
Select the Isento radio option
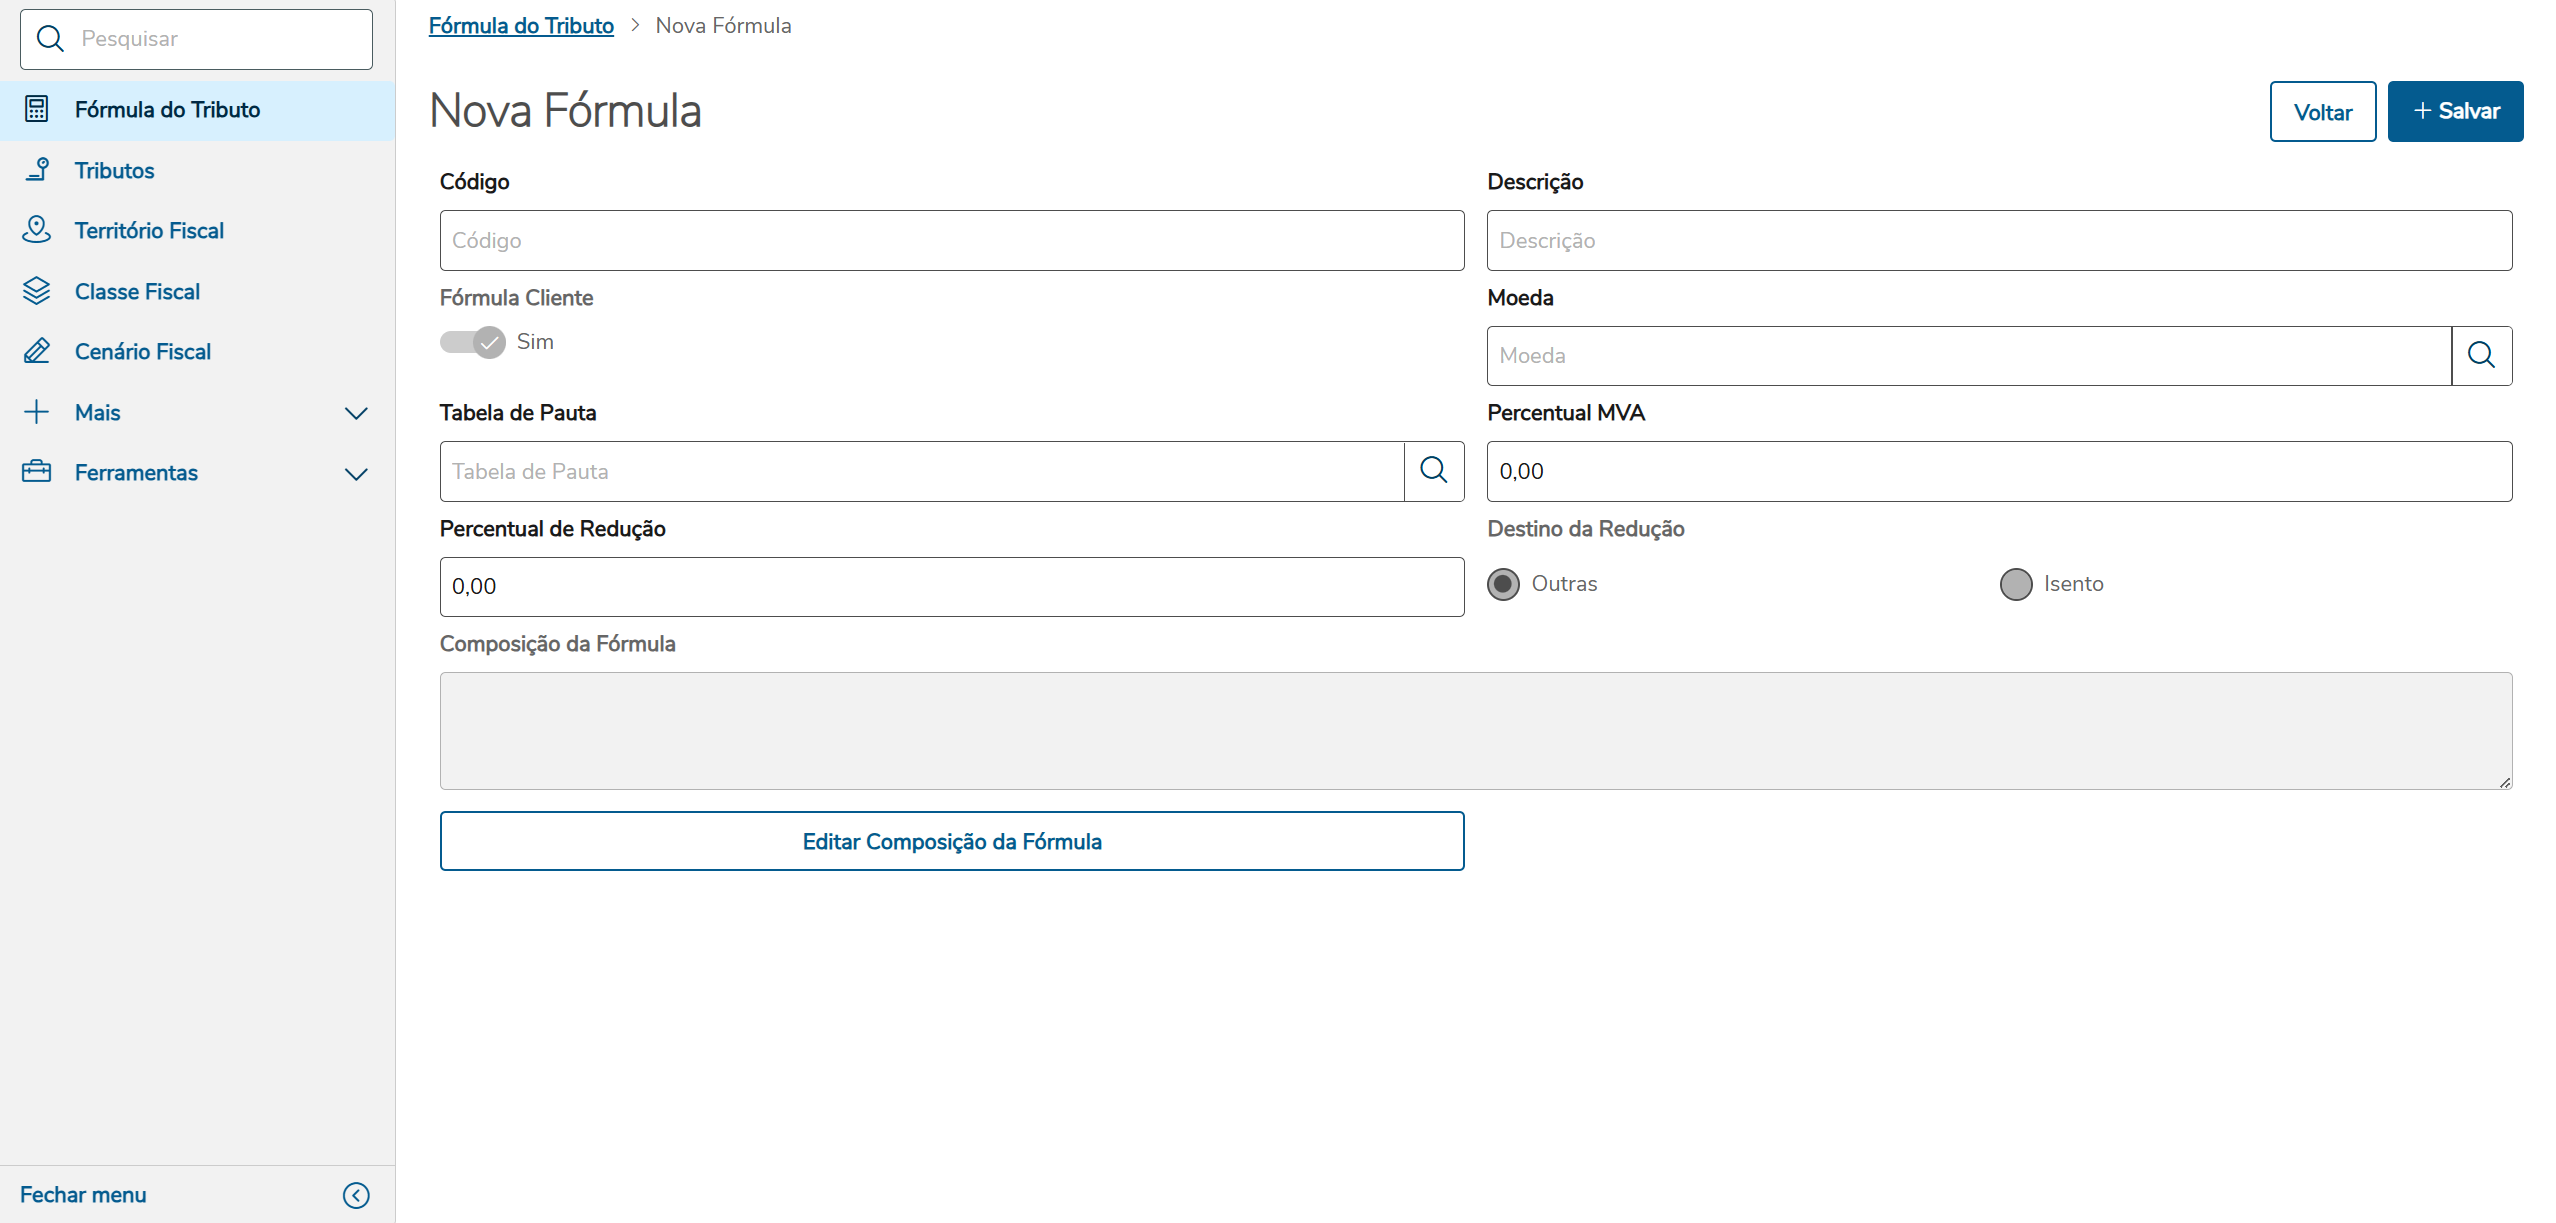tap(2015, 584)
